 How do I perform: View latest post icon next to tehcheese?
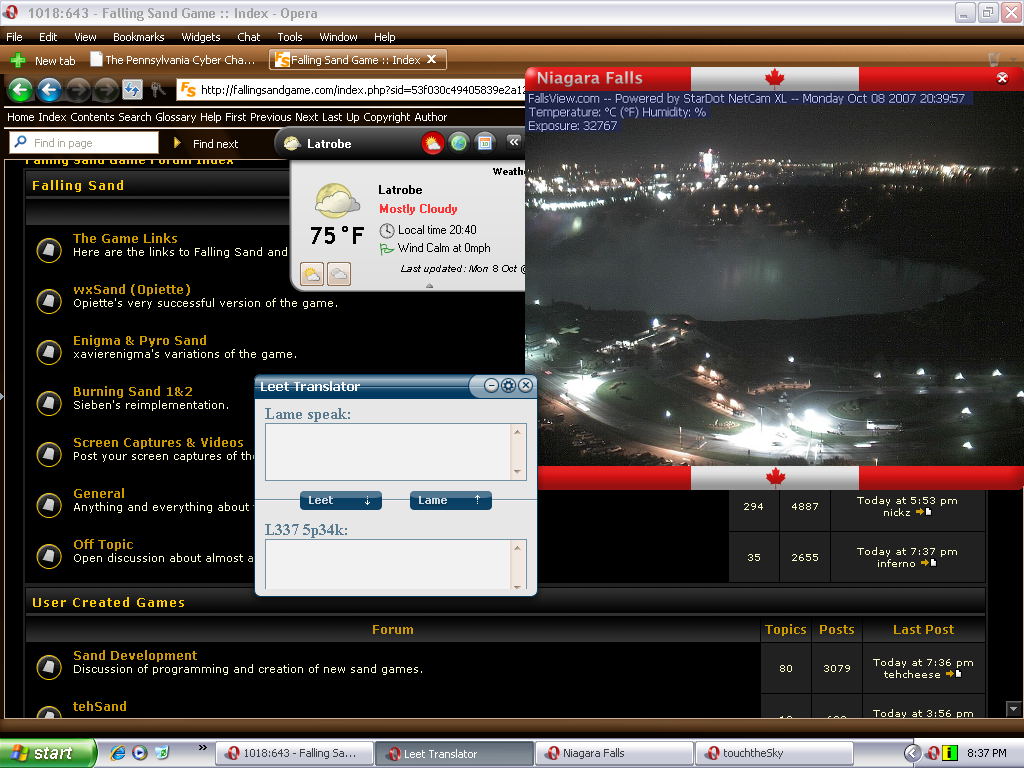point(953,675)
